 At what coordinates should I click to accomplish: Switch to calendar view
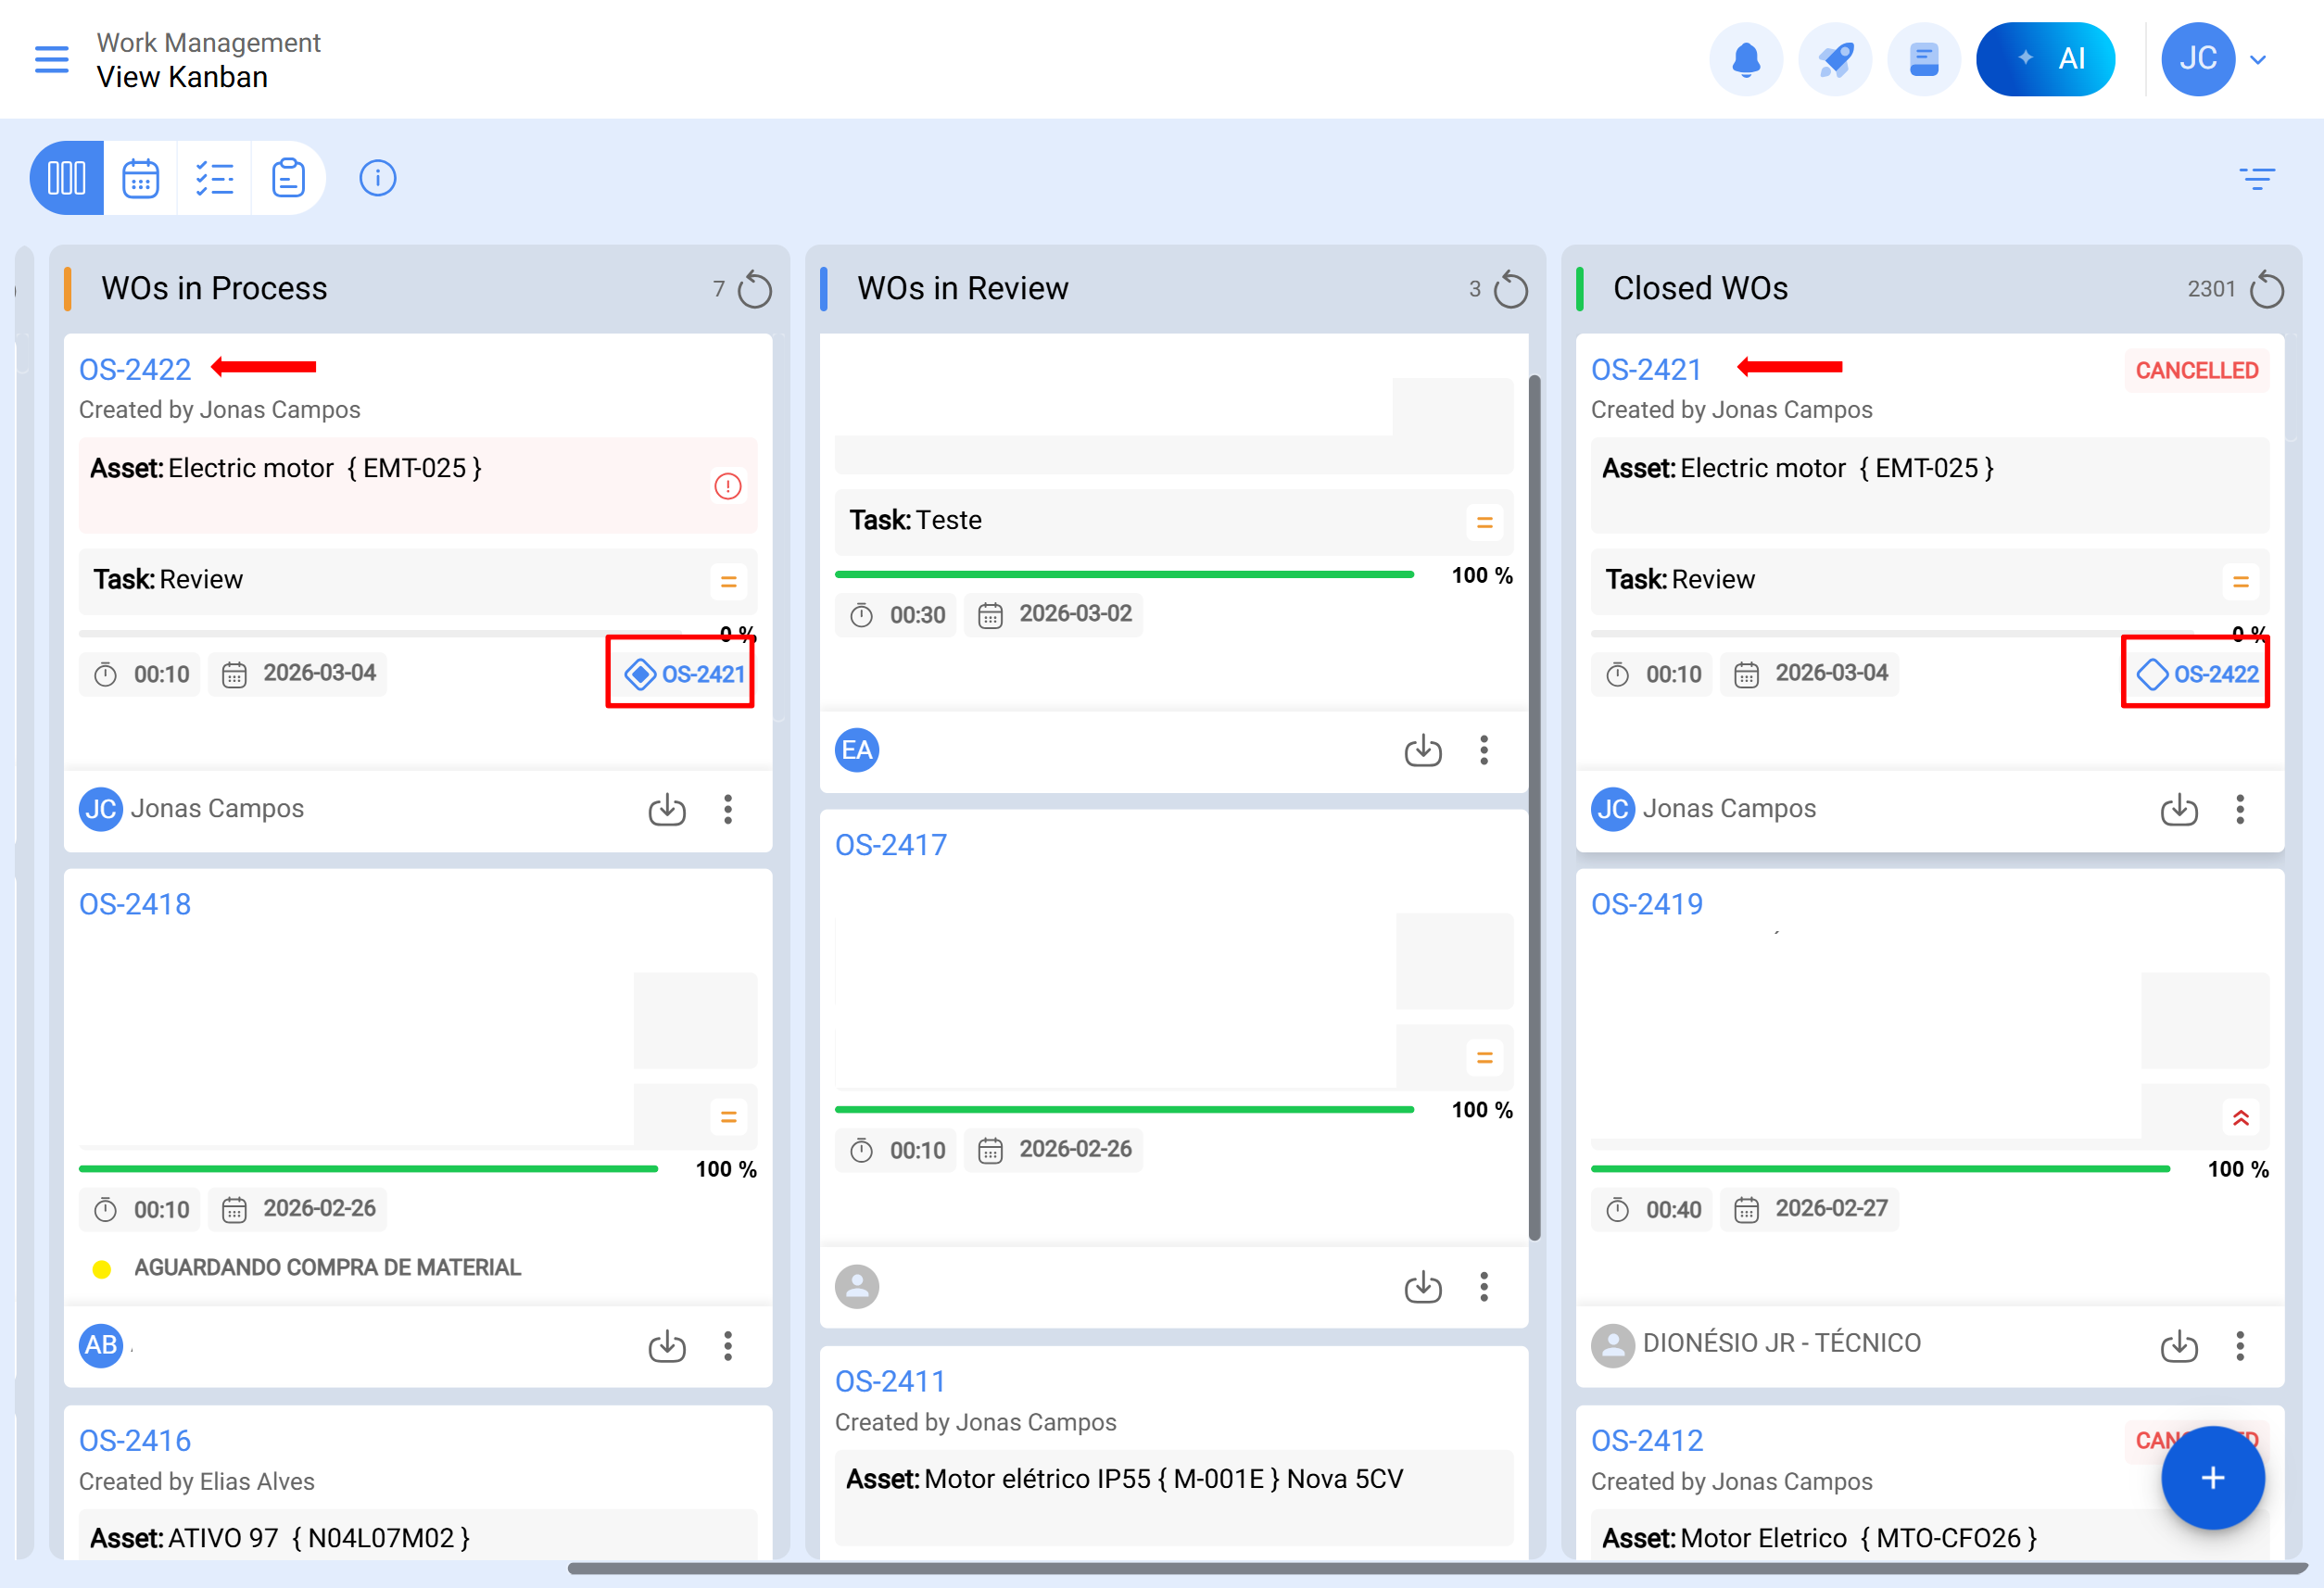point(141,178)
